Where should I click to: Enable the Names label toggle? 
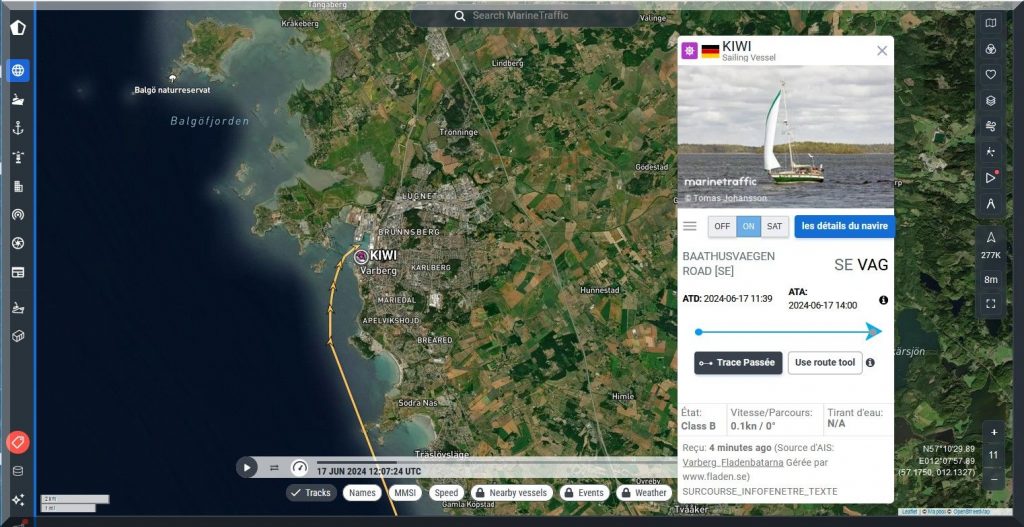[x=362, y=493]
